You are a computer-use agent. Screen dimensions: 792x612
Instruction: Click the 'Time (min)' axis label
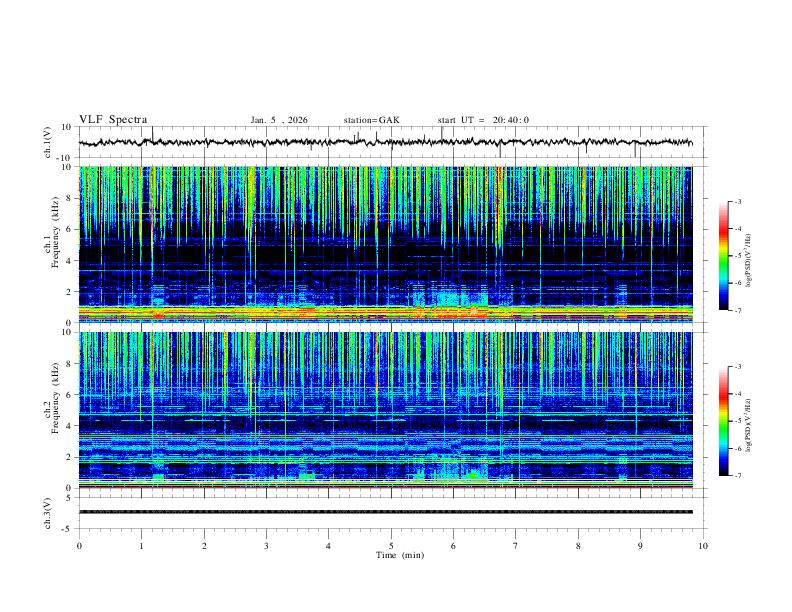point(400,555)
